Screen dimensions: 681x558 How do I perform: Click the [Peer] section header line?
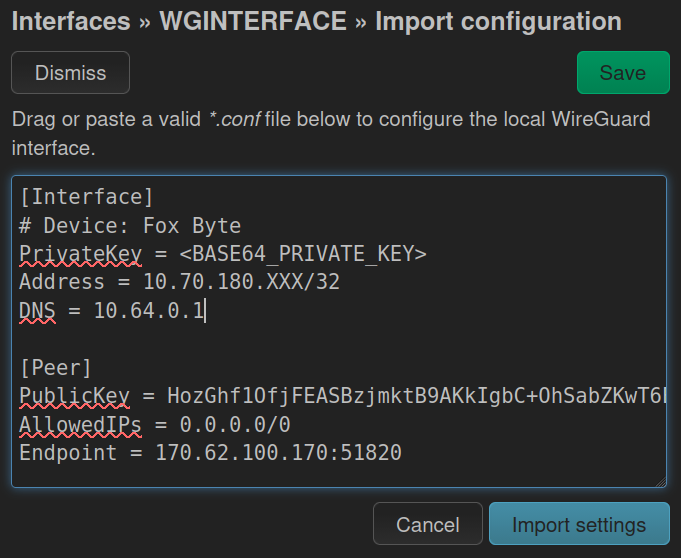[x=55, y=368]
